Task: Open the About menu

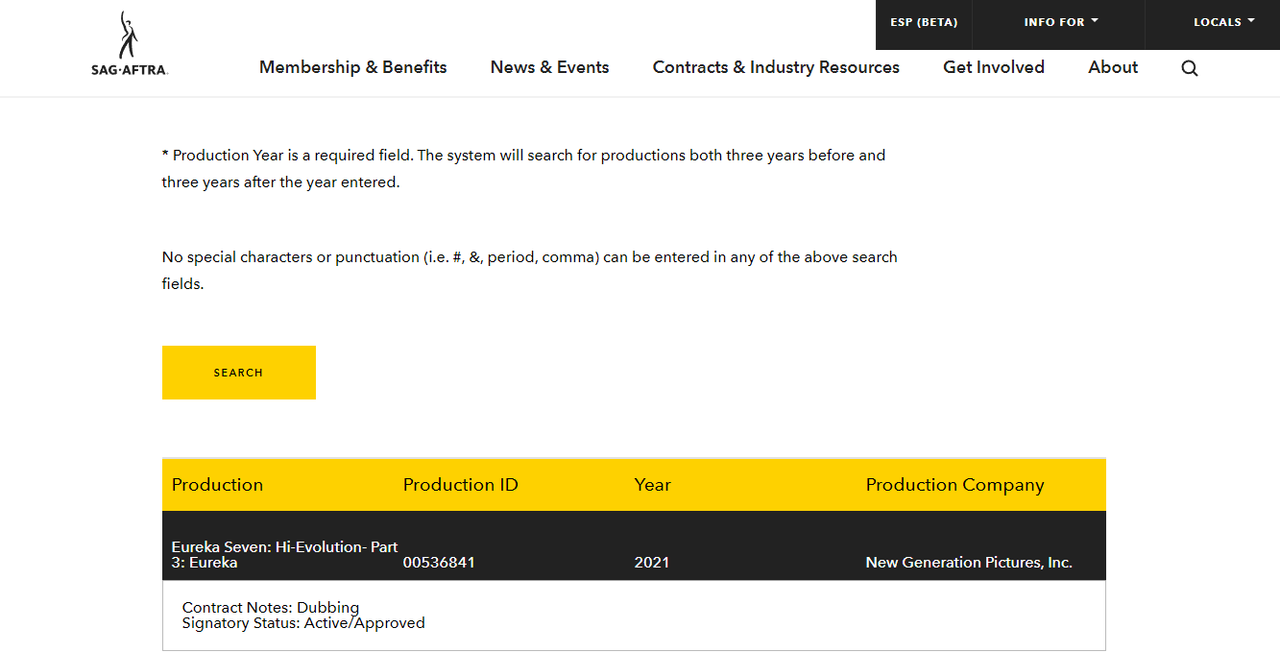Action: [1113, 67]
